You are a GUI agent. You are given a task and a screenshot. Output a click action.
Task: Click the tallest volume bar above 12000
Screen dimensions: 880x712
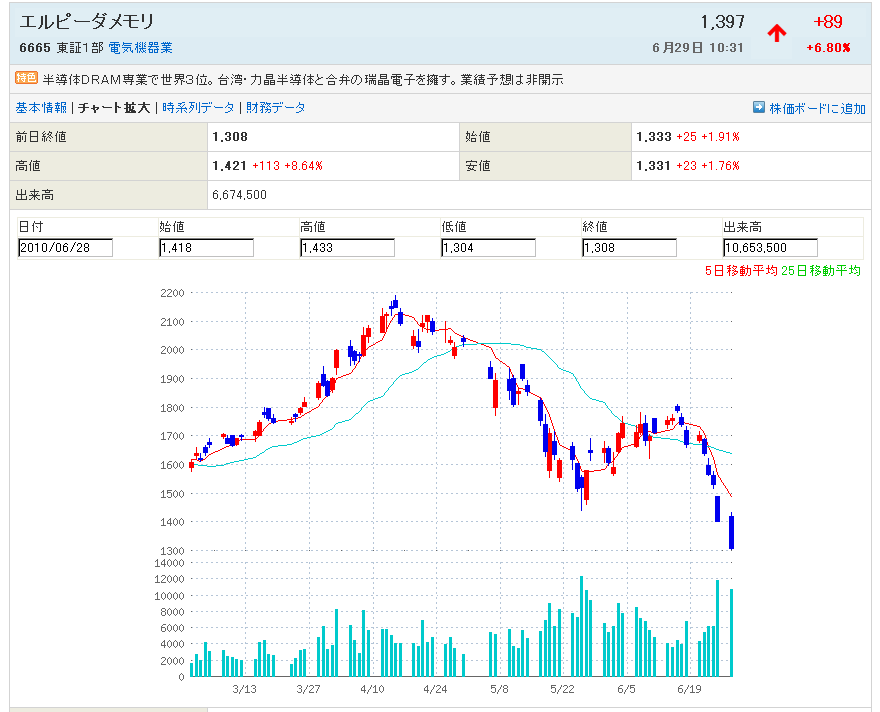click(581, 626)
